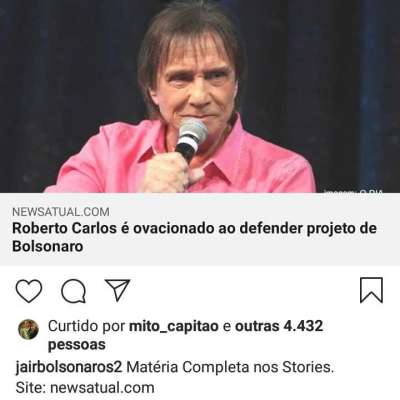Open the liker's small round avatar
400x400 pixels.
(28, 329)
